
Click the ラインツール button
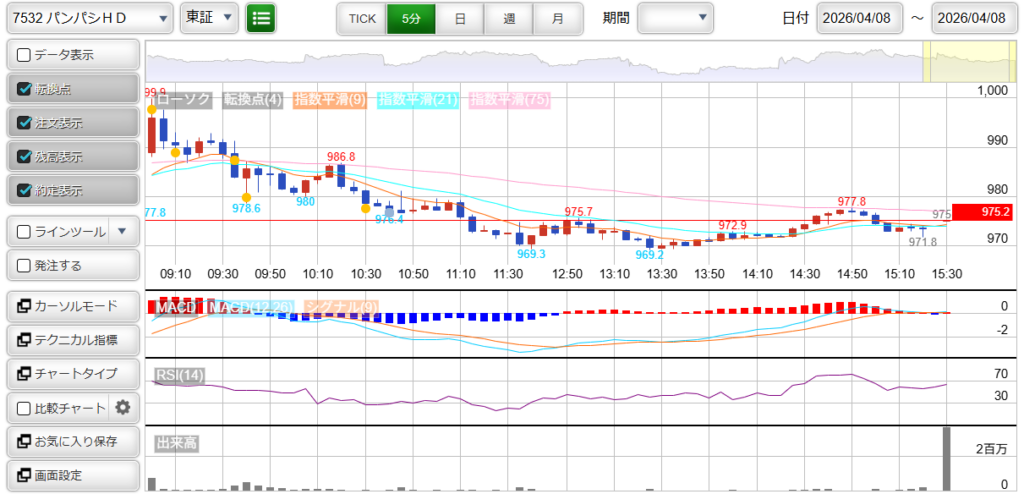tap(59, 231)
